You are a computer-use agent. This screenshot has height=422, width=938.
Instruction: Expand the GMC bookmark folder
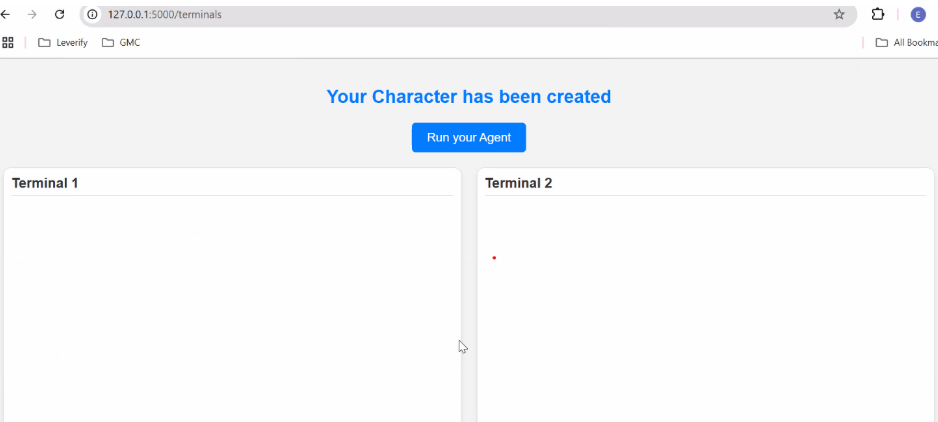point(121,43)
